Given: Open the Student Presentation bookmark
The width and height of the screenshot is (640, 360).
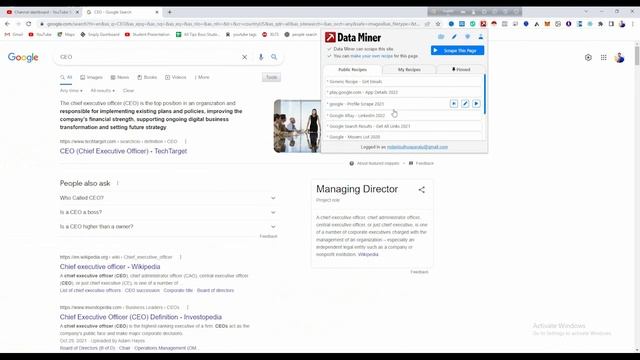Looking at the screenshot, I should pos(147,35).
